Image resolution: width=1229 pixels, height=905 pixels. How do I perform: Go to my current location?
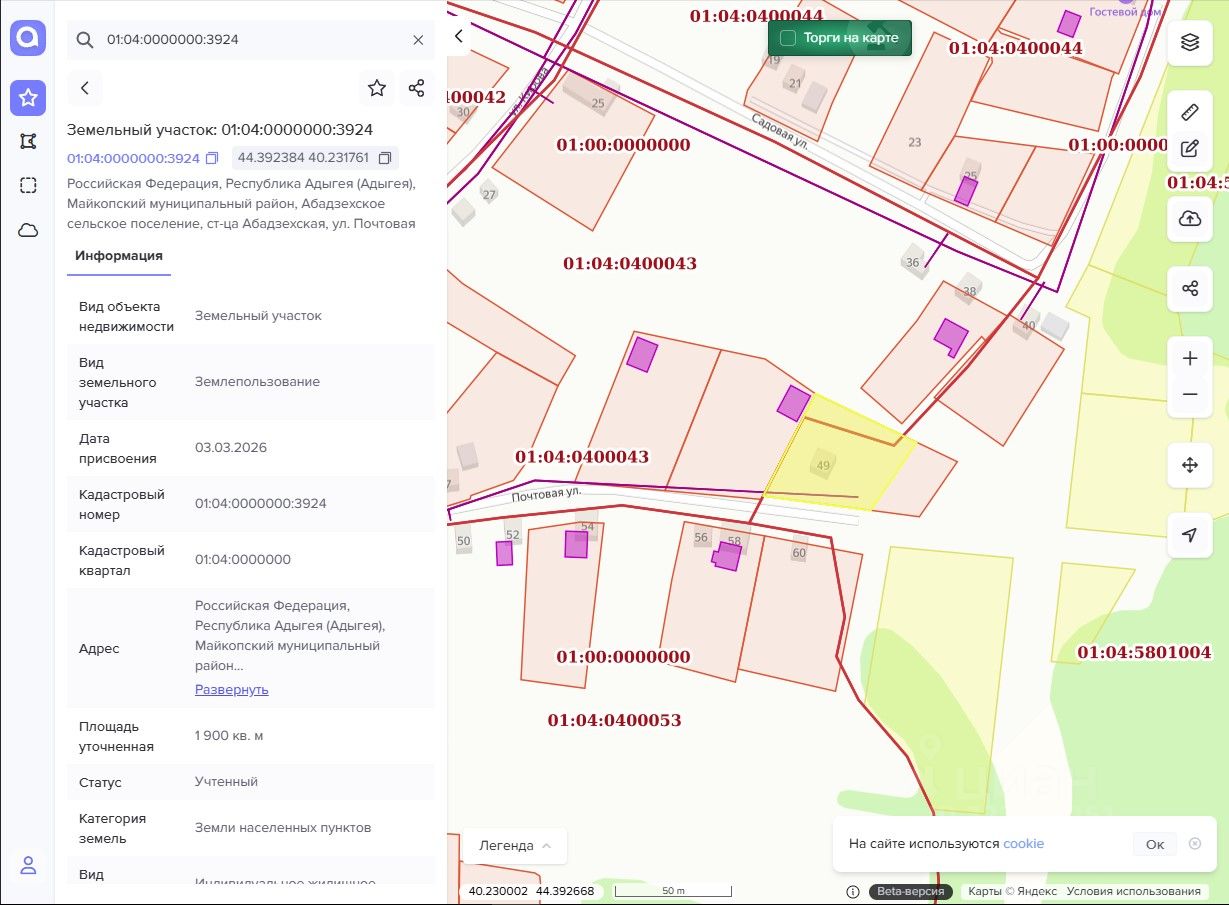1189,535
